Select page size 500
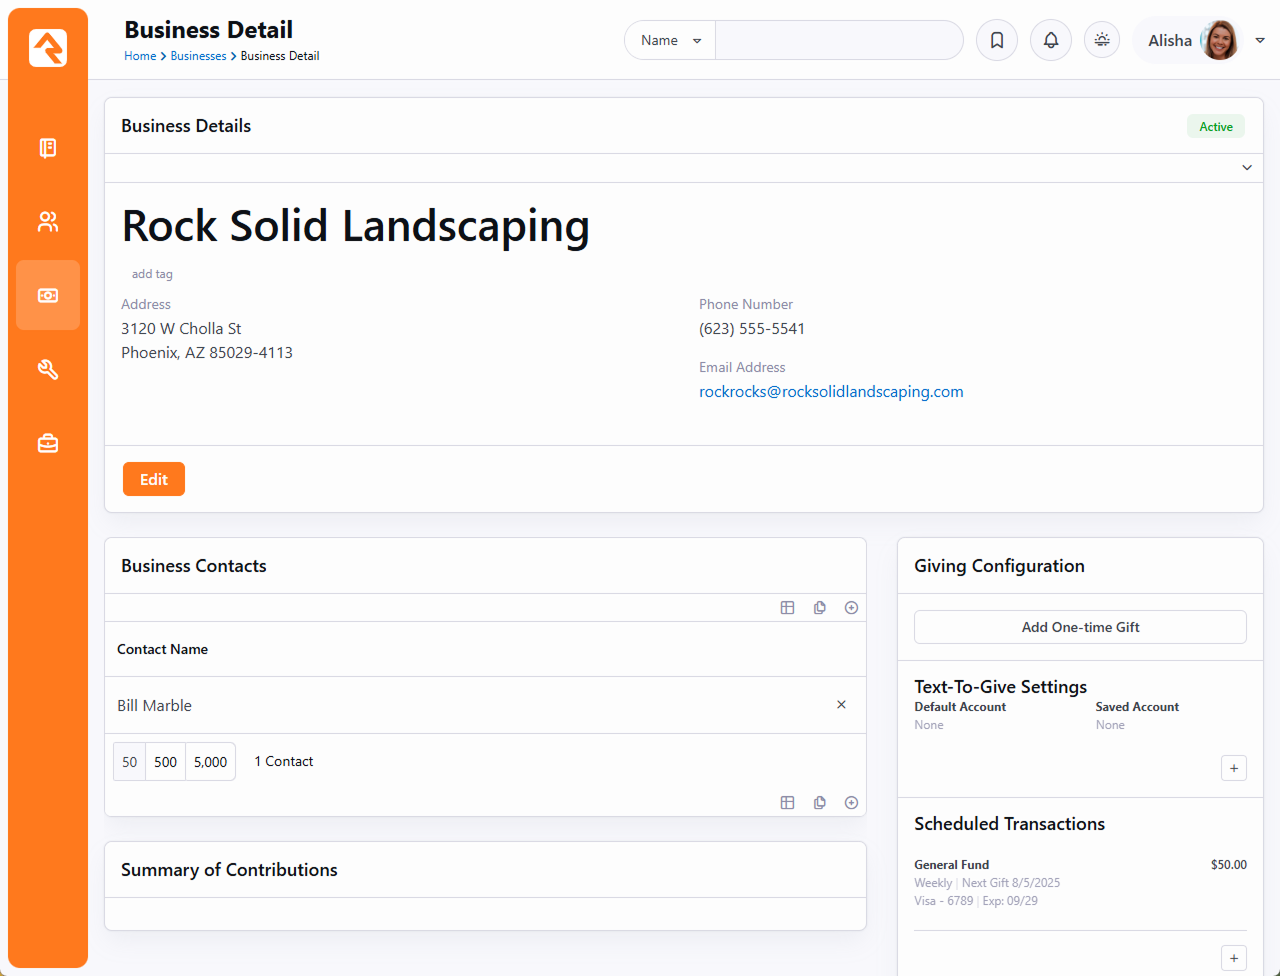Image resolution: width=1280 pixels, height=976 pixels. (x=166, y=762)
